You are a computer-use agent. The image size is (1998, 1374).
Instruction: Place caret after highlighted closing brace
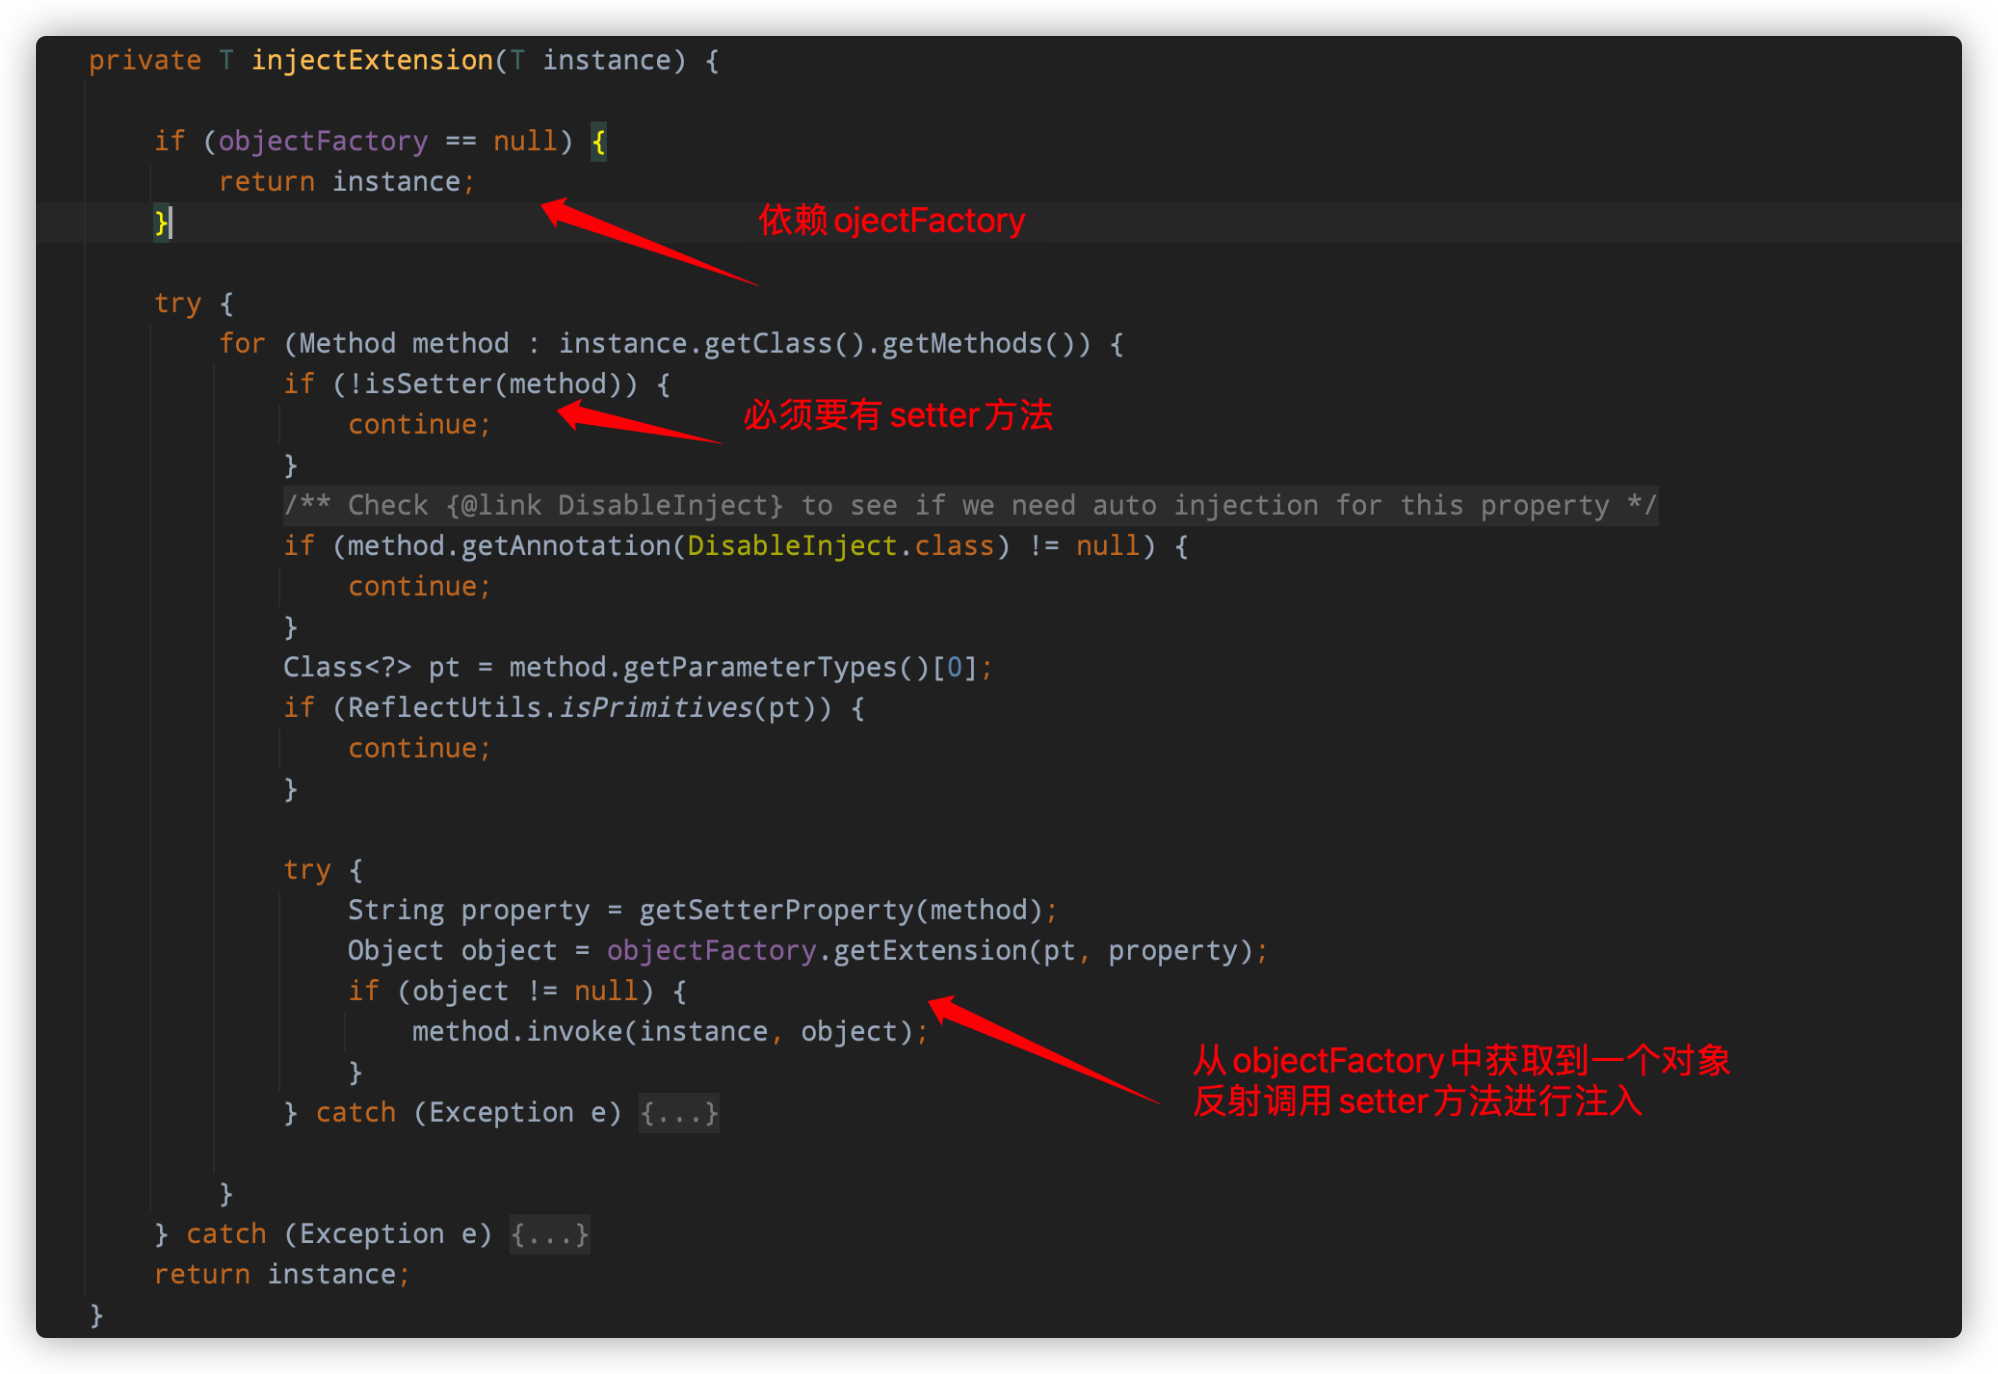pyautogui.click(x=170, y=222)
